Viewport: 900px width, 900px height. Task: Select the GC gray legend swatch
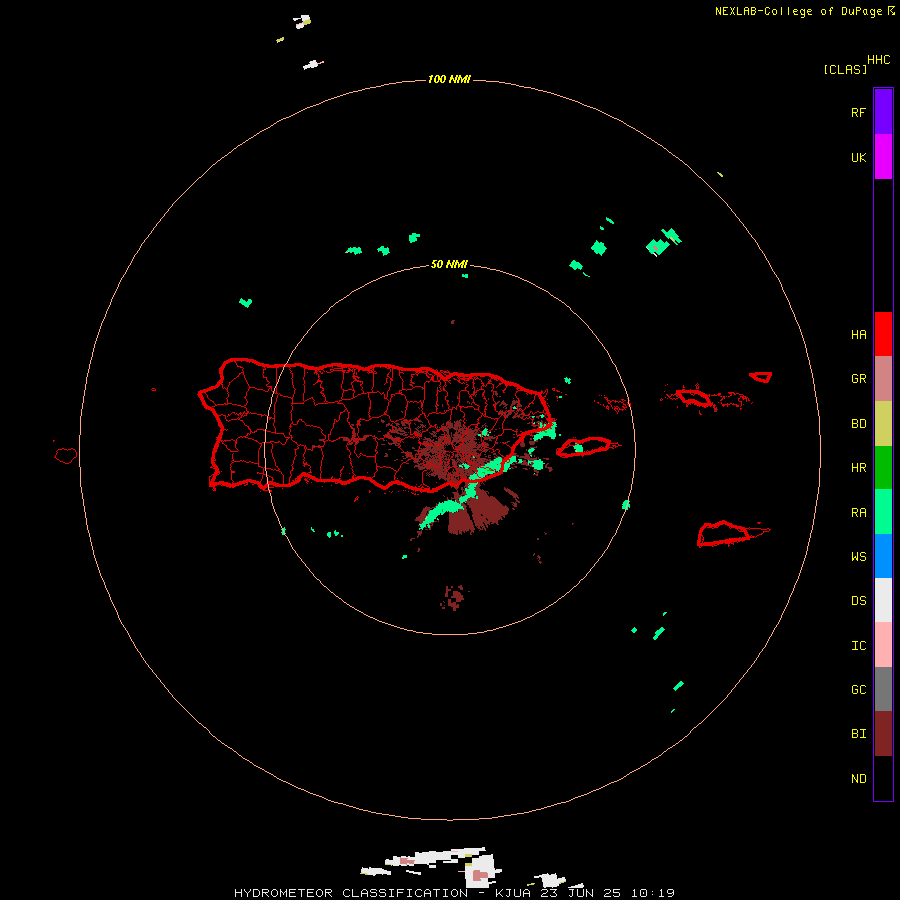tap(883, 689)
